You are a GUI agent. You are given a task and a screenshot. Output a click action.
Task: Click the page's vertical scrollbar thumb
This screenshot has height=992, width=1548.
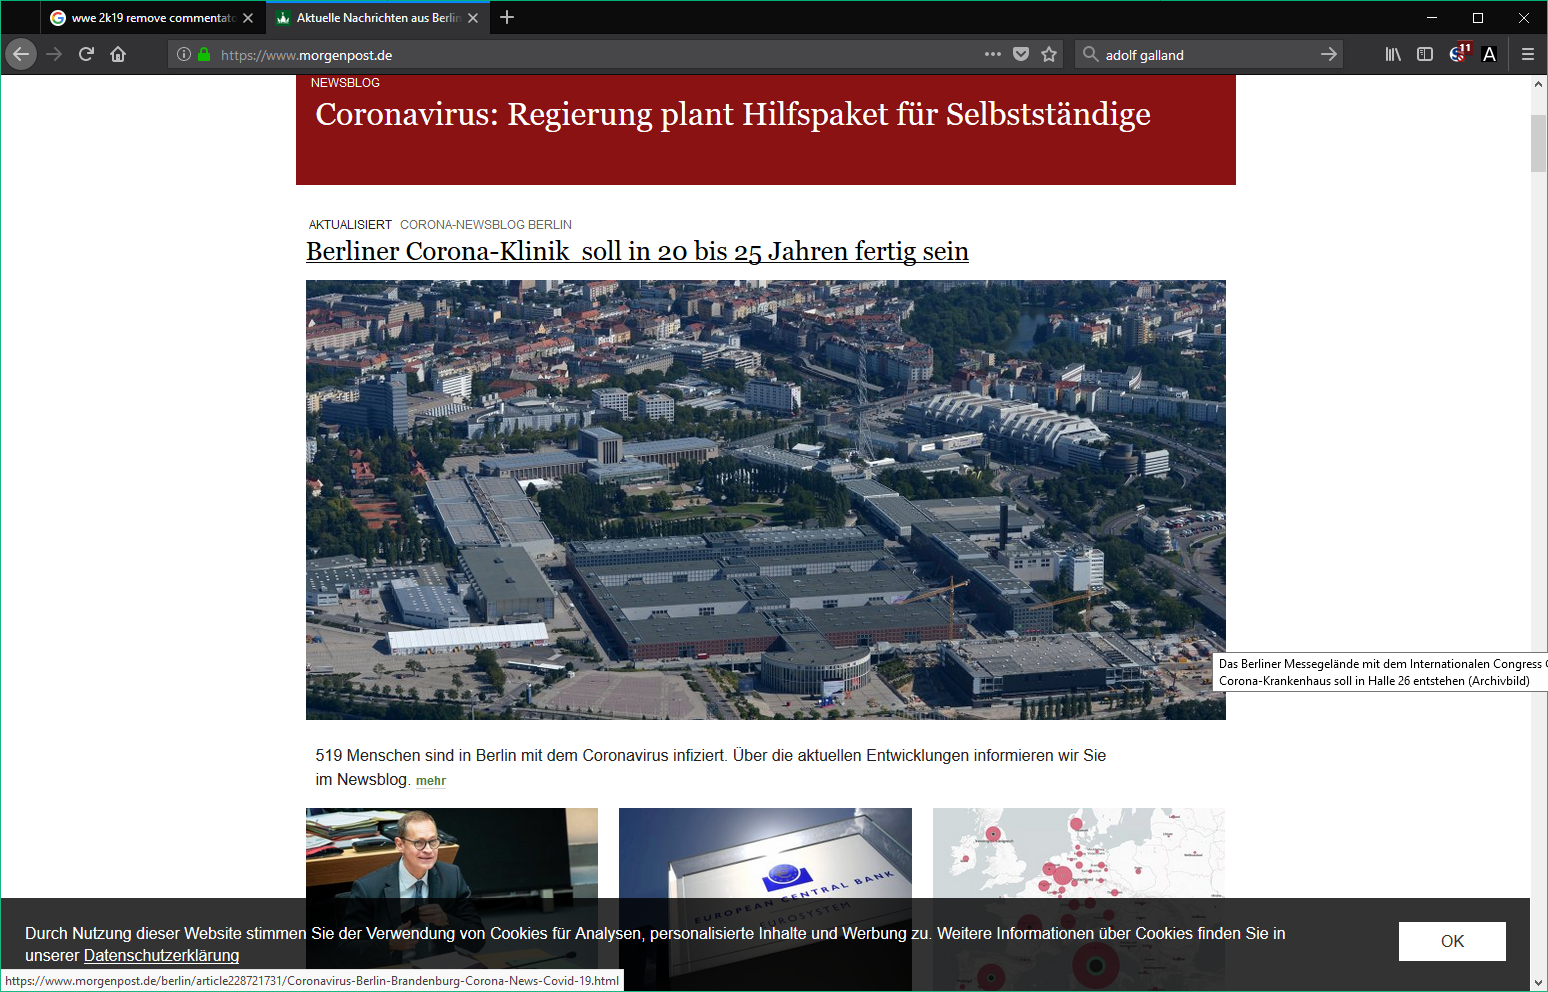[x=1538, y=144]
